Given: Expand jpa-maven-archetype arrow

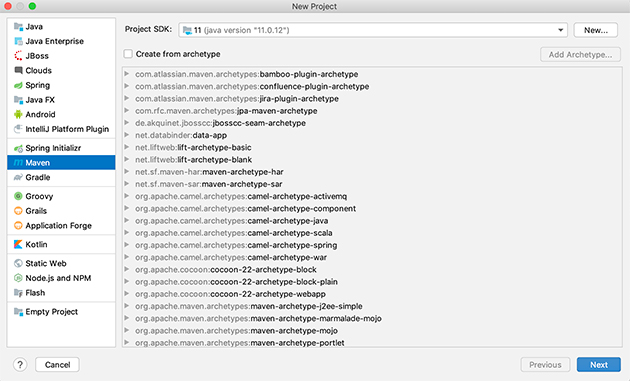Looking at the screenshot, I should (127, 111).
